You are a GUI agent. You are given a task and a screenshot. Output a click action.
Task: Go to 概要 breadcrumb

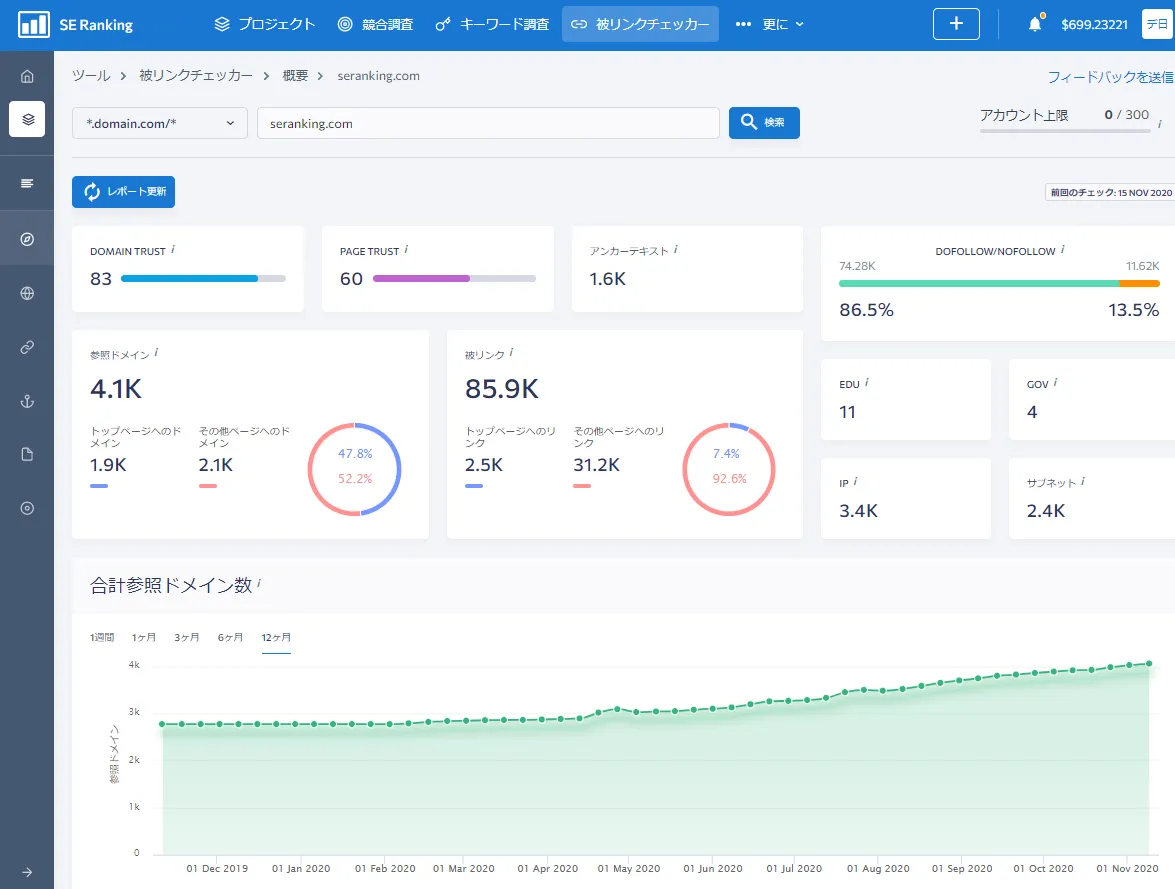tap(295, 76)
